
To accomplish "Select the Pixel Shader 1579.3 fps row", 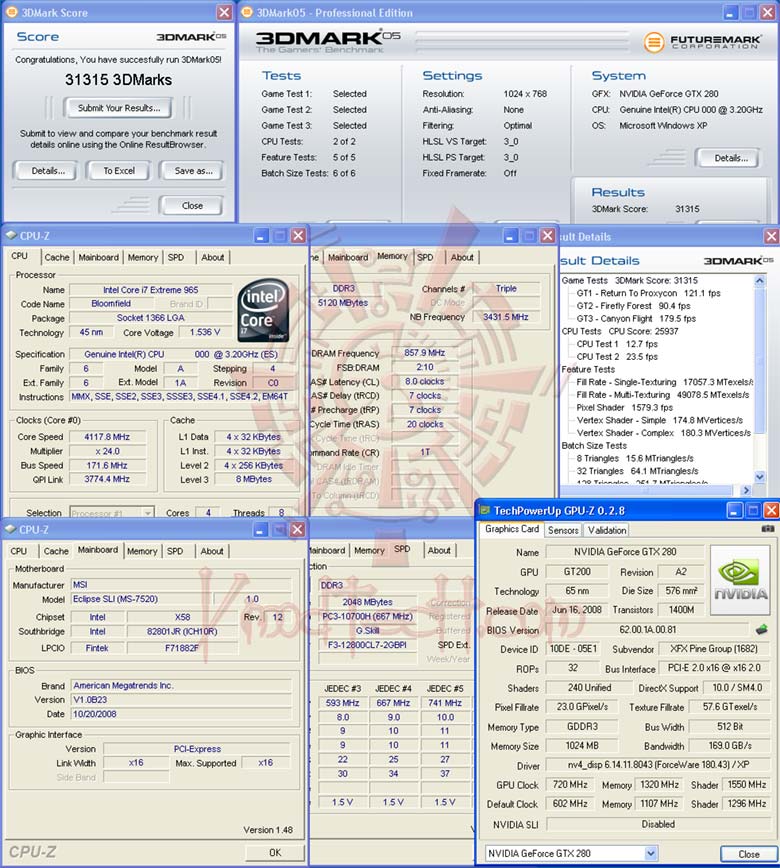I will (624, 407).
